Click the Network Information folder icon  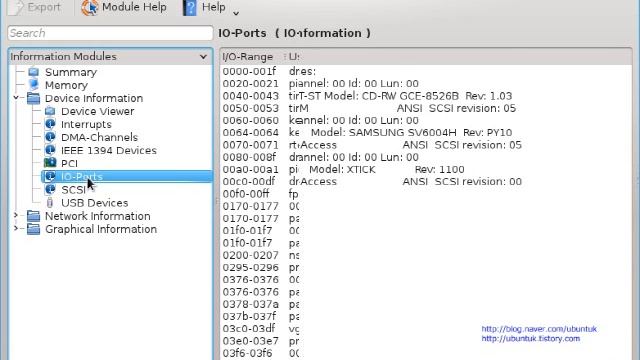click(x=33, y=216)
